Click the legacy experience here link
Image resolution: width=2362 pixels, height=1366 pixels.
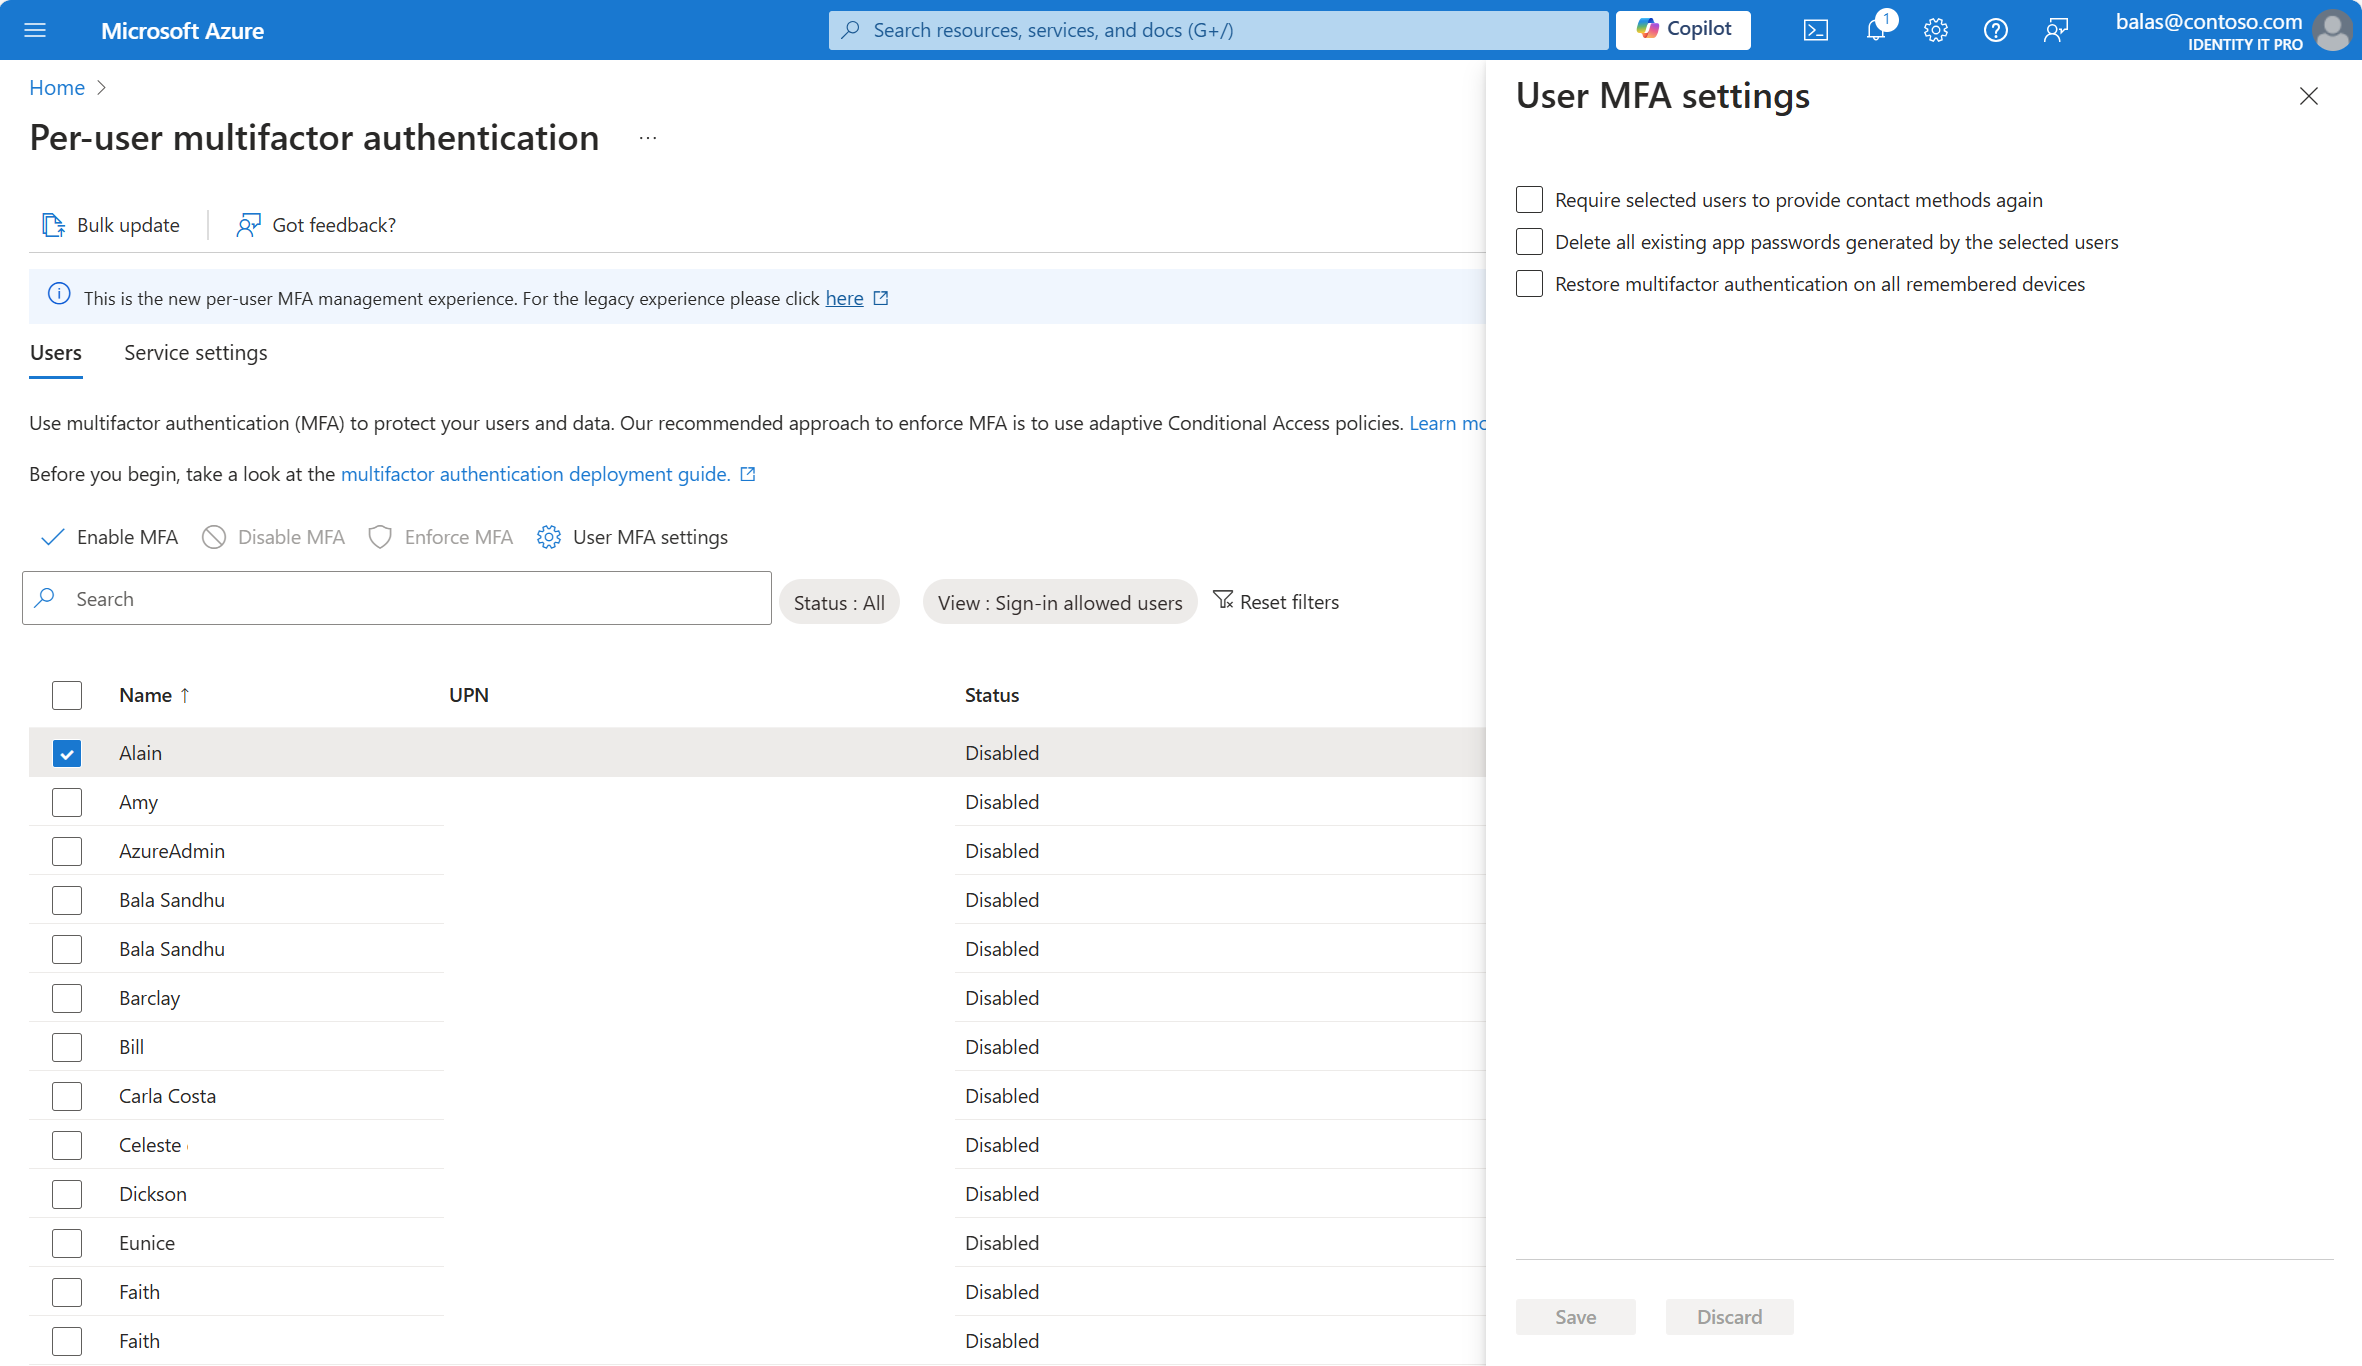point(842,298)
